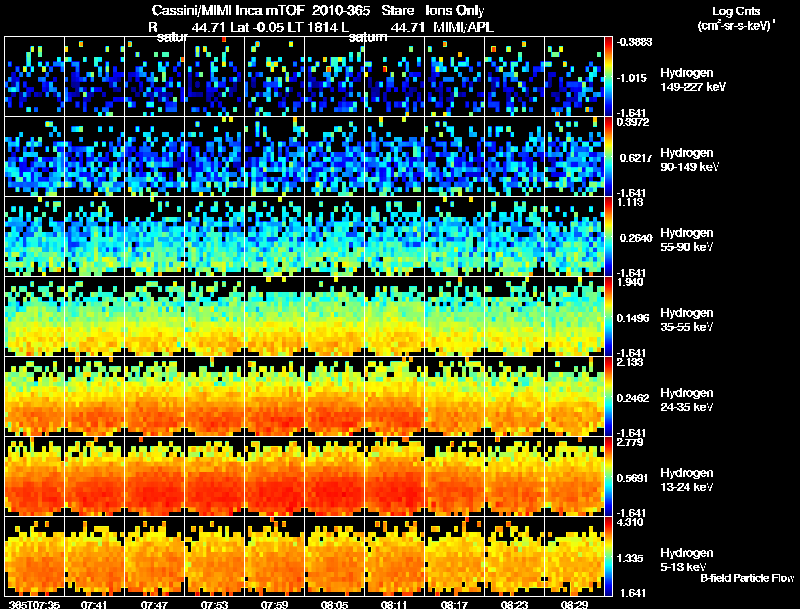The width and height of the screenshot is (800, 609).
Task: Select the 24-35 keV panel at 07:59
Action: [x=274, y=396]
